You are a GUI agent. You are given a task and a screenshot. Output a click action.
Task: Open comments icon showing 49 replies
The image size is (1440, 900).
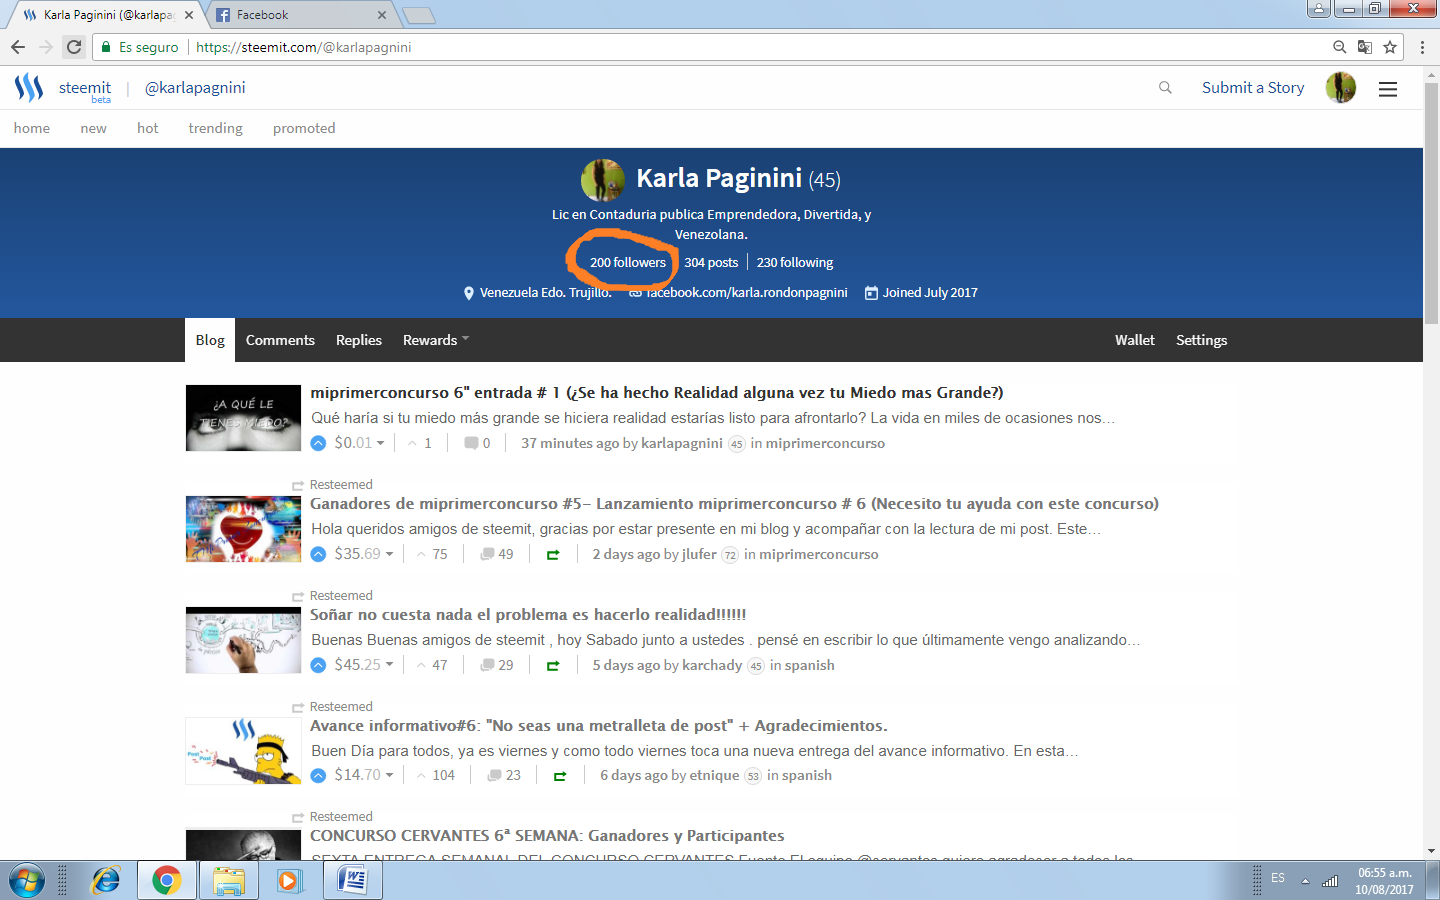point(487,554)
